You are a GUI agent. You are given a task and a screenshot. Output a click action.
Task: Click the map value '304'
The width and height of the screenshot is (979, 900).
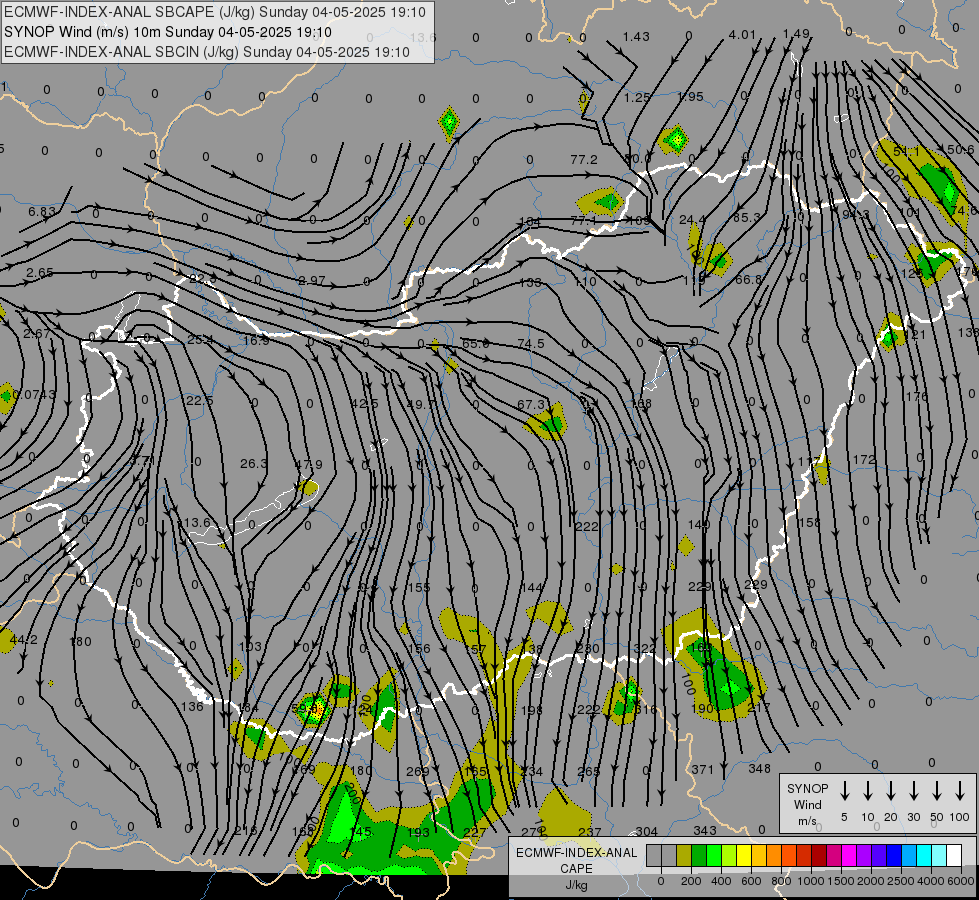click(x=647, y=831)
